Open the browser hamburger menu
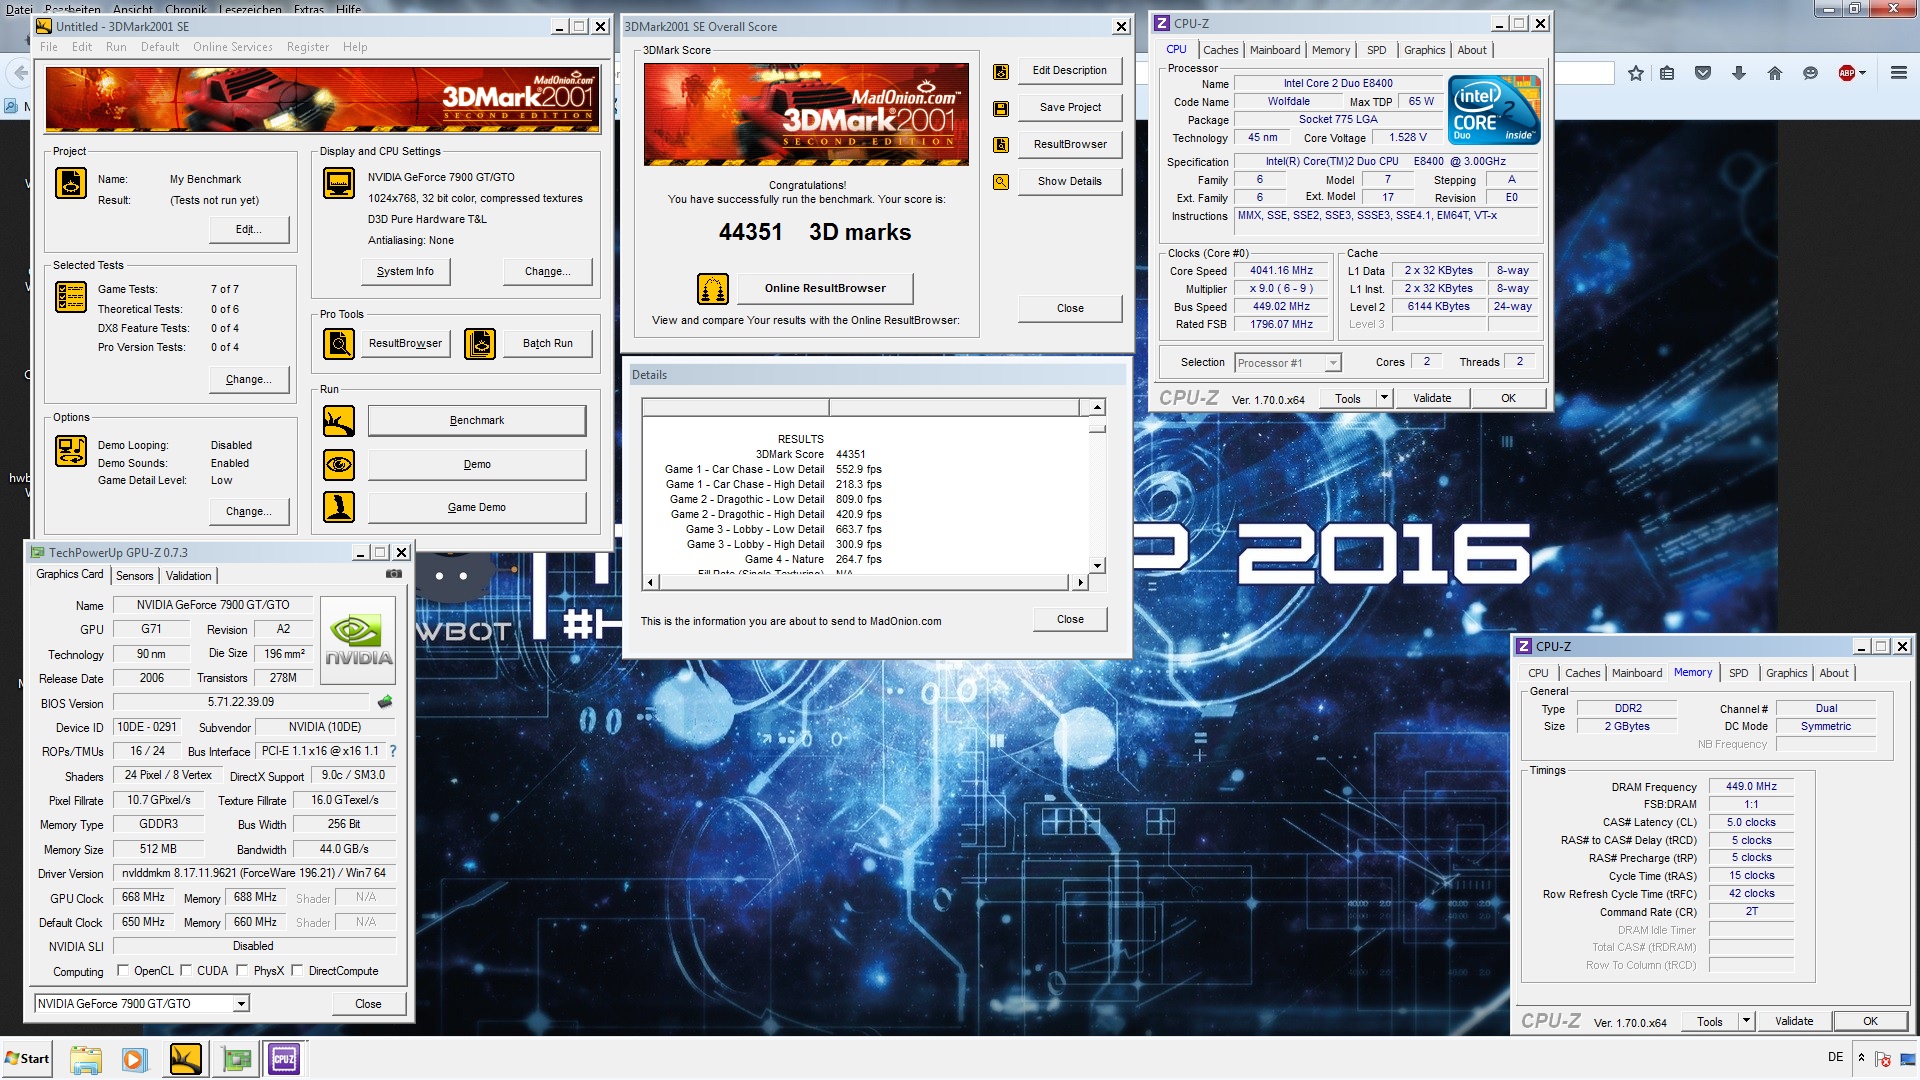The height and width of the screenshot is (1080, 1920). coord(1899,73)
